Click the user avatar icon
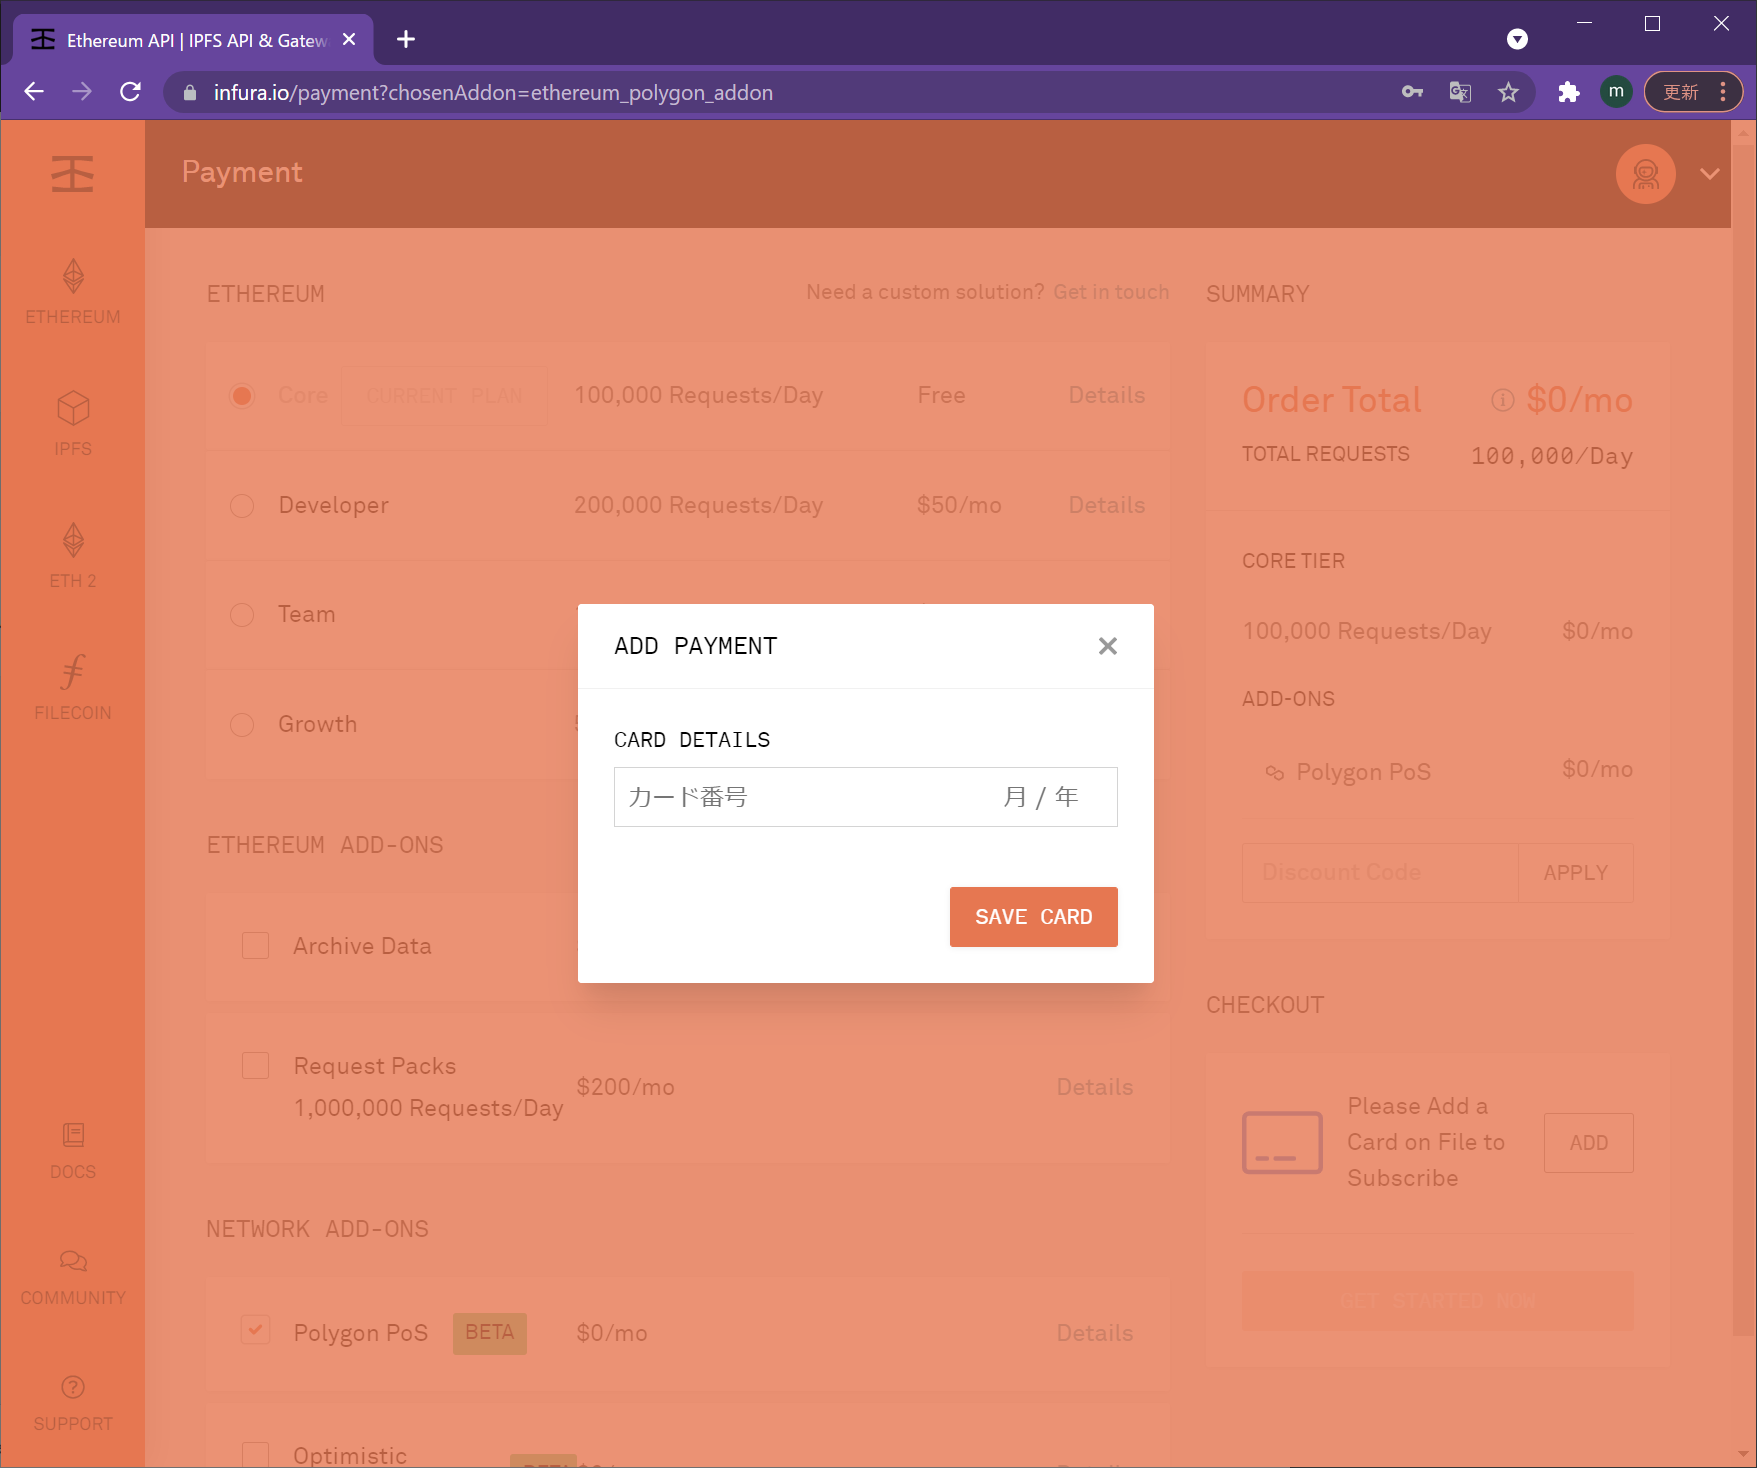The height and width of the screenshot is (1468, 1757). [1645, 174]
